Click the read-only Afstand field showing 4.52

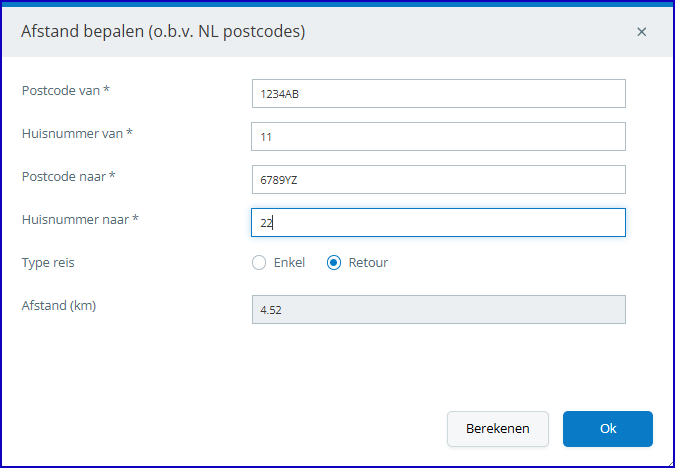pyautogui.click(x=439, y=310)
